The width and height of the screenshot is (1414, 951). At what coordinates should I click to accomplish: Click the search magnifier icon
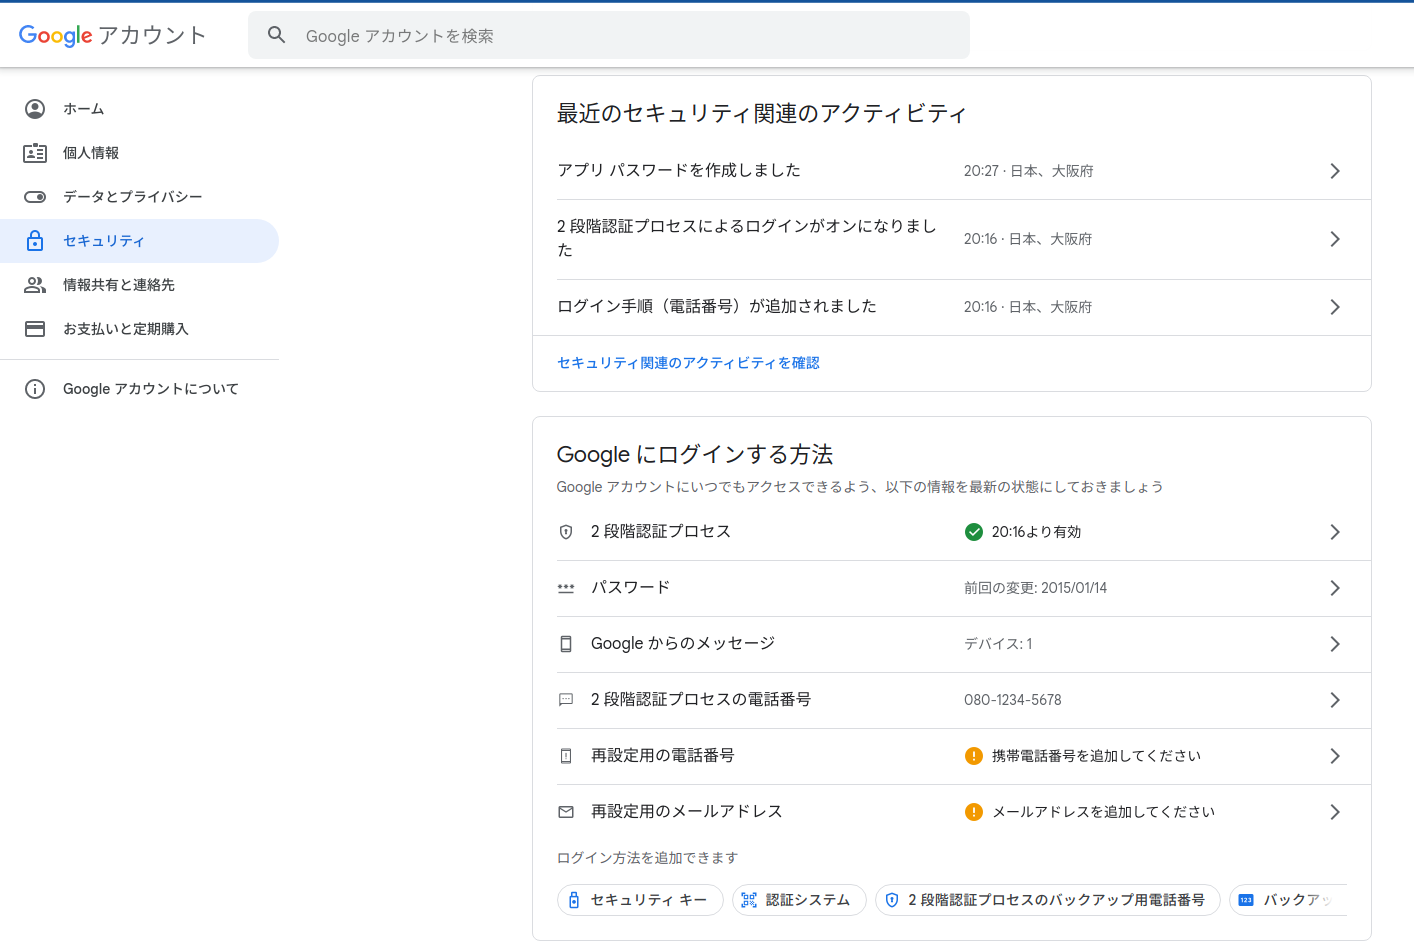277,35
